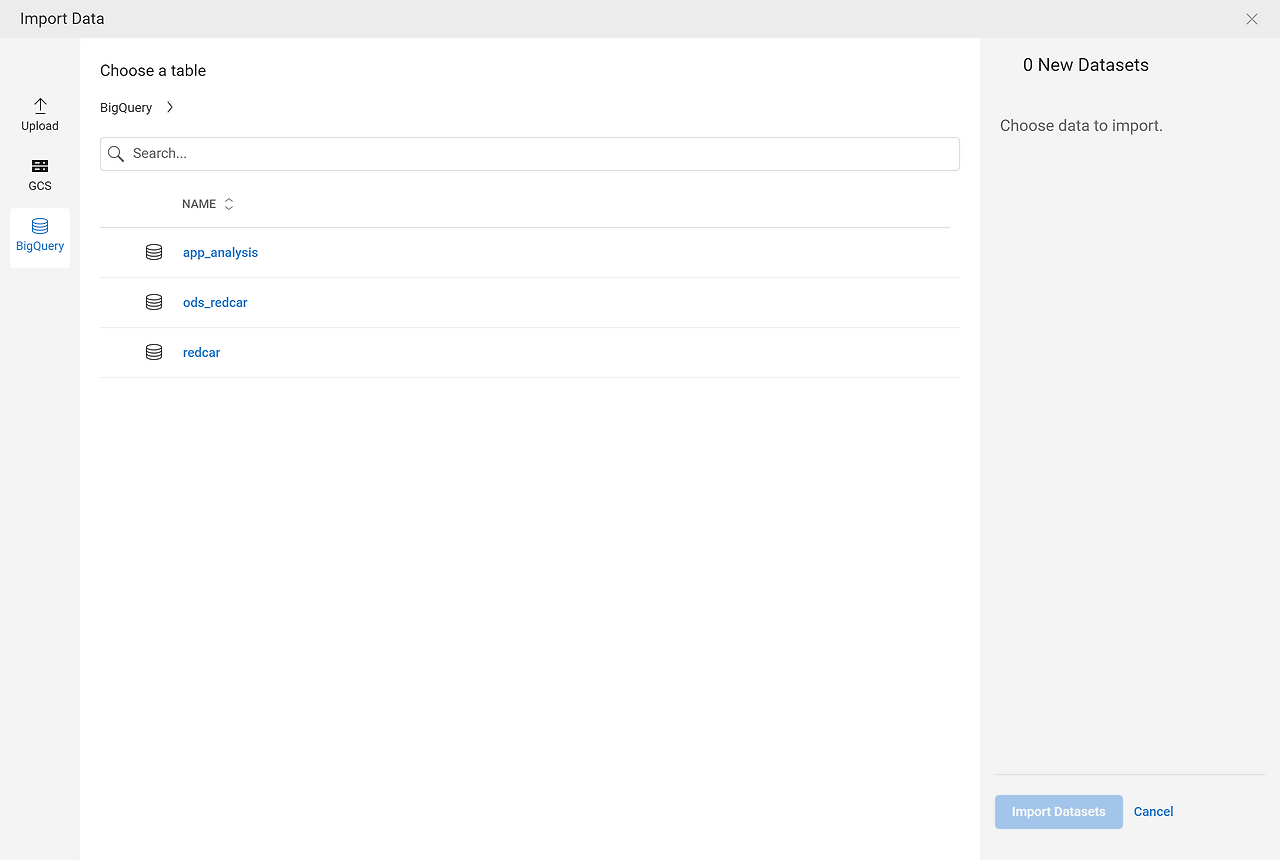Select the NAME column header
This screenshot has width=1280, height=860.
[x=199, y=203]
